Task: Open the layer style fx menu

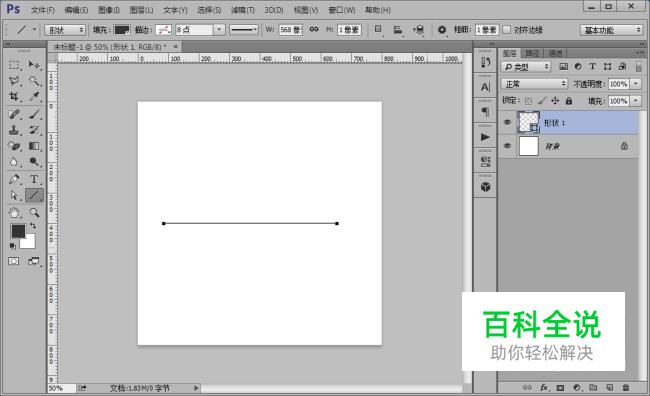Action: coord(544,387)
